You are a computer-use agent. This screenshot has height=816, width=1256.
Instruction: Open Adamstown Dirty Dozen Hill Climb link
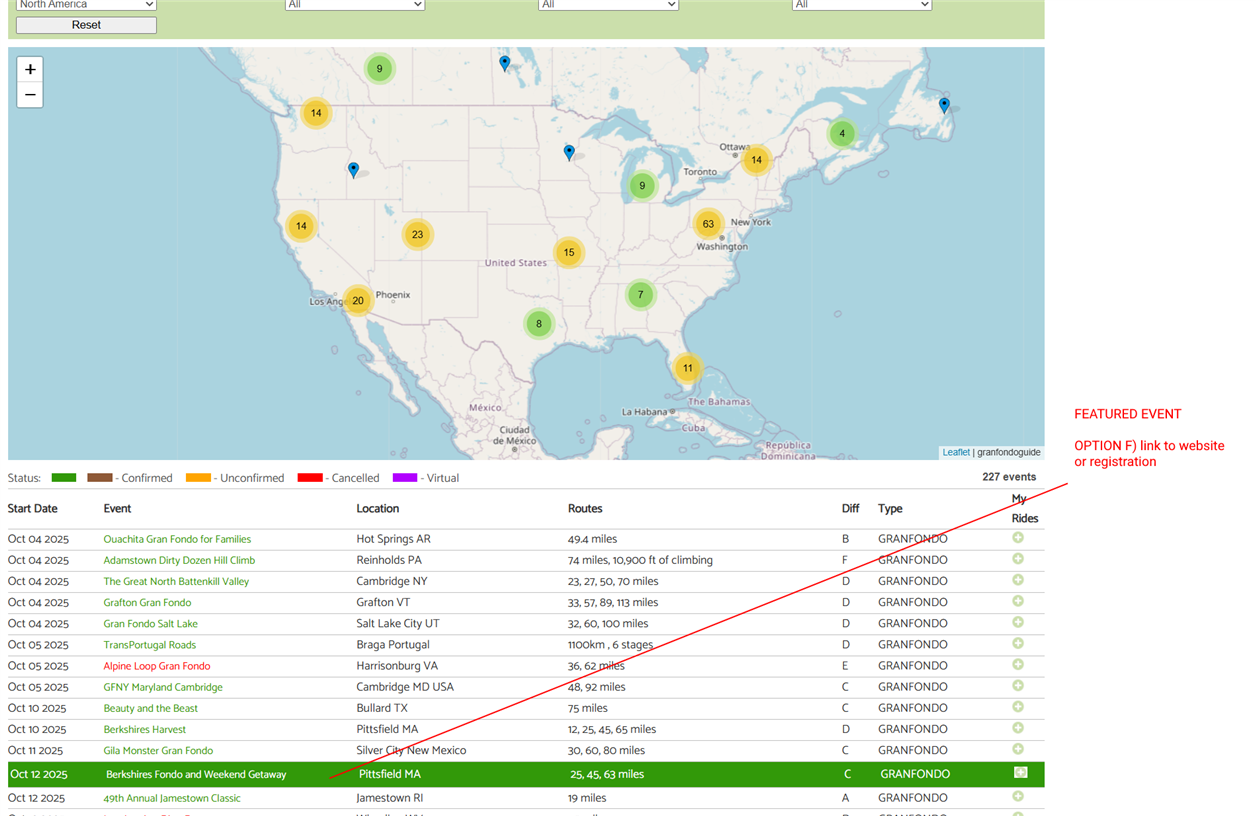179,560
